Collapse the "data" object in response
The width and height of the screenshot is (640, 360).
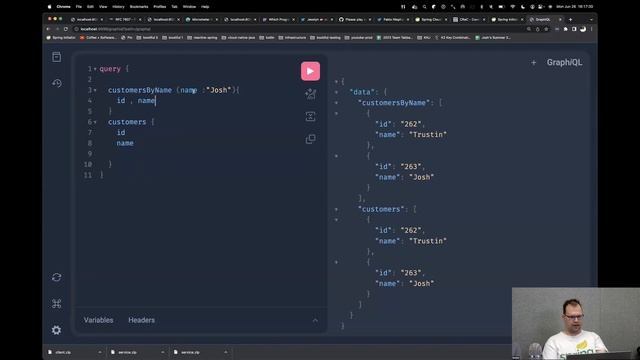pyautogui.click(x=336, y=92)
